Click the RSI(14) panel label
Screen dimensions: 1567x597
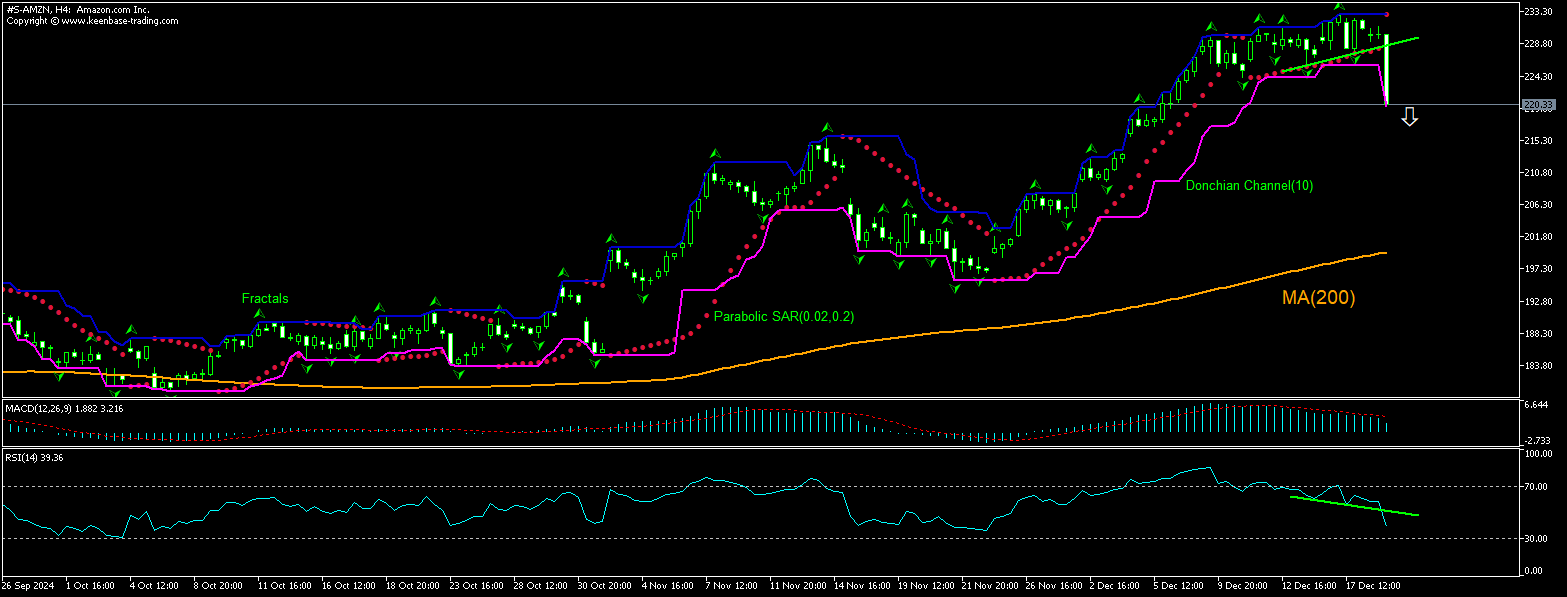(33, 457)
